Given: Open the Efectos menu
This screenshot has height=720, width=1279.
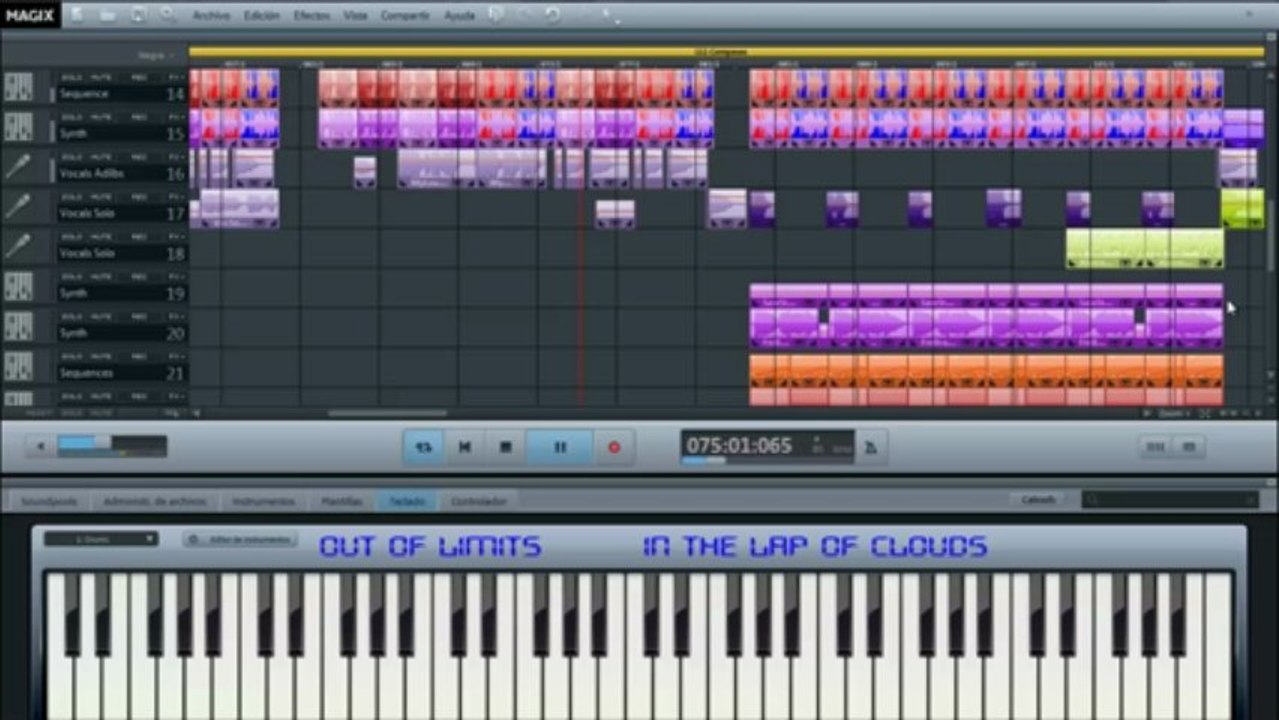Looking at the screenshot, I should click(x=312, y=16).
